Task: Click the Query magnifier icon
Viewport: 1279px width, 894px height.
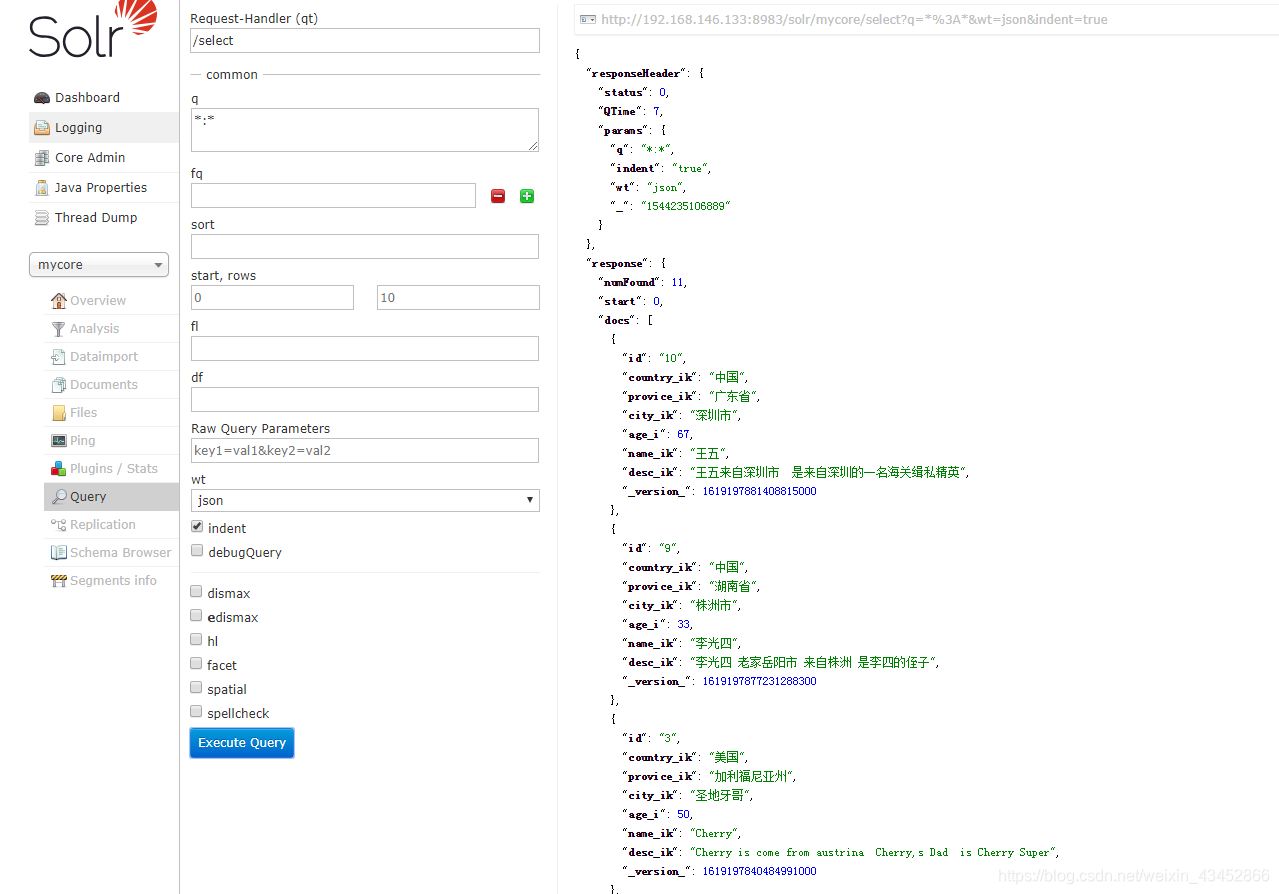Action: (59, 497)
